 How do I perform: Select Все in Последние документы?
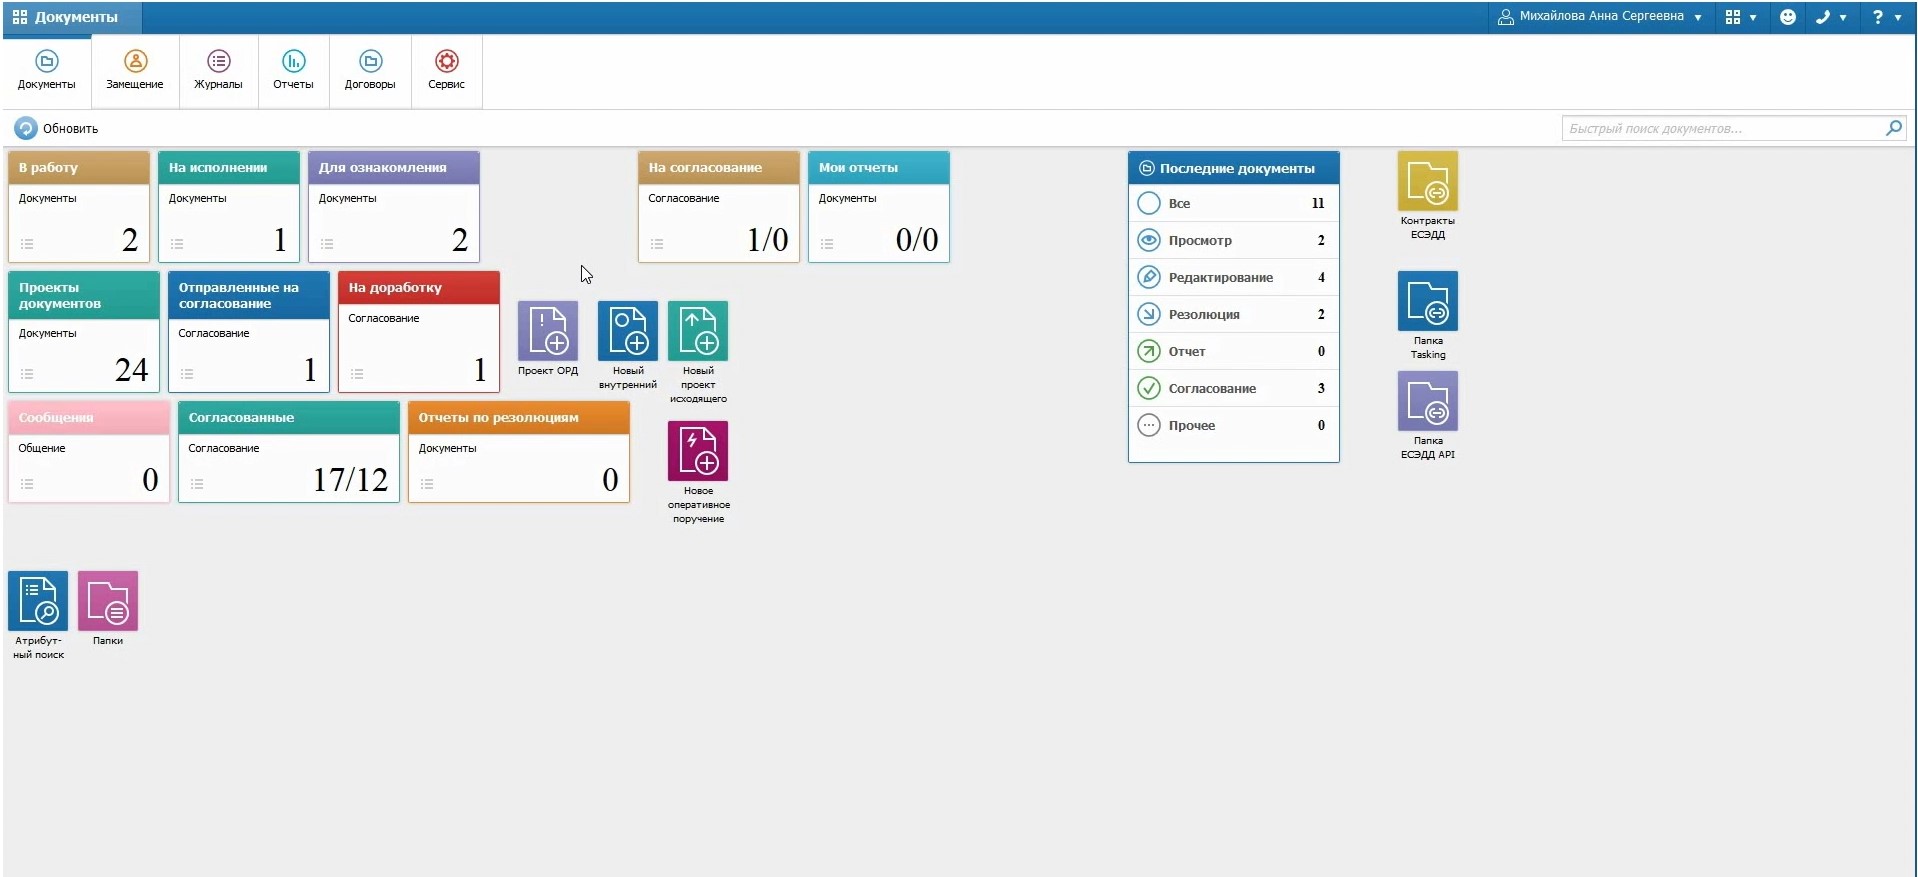click(x=1234, y=203)
